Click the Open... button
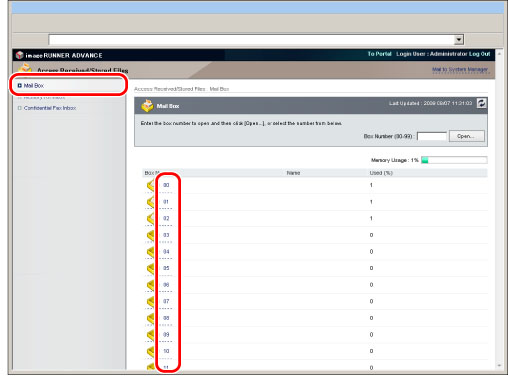Viewport: 508px width, 382px height. [467, 136]
